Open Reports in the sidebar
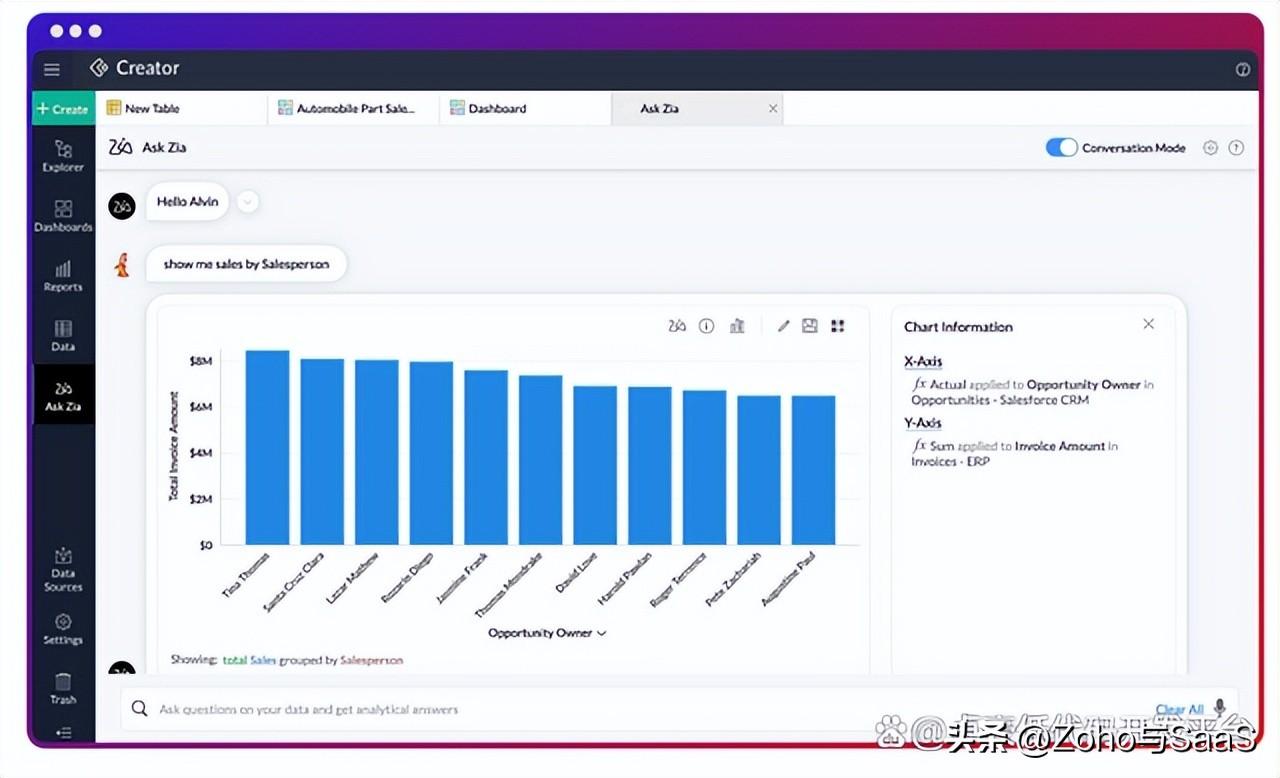 click(63, 276)
